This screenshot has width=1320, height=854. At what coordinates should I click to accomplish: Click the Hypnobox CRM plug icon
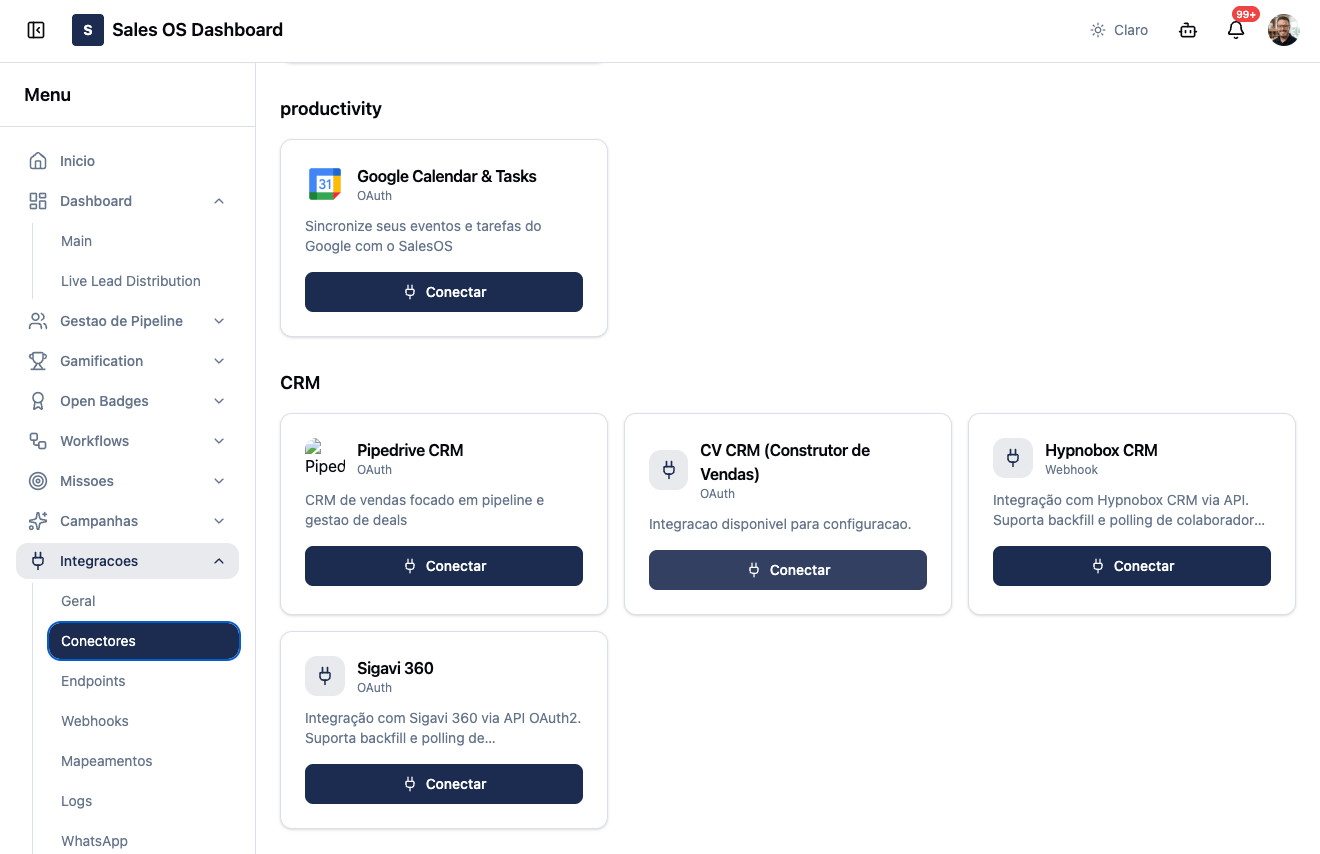tap(1013, 458)
